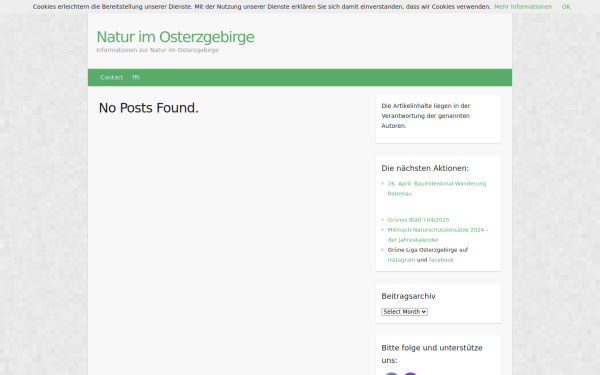This screenshot has width=600, height=375.
Task: Click the 'Bitte folge und unterstütze uns:' heading
Action: [x=432, y=354]
